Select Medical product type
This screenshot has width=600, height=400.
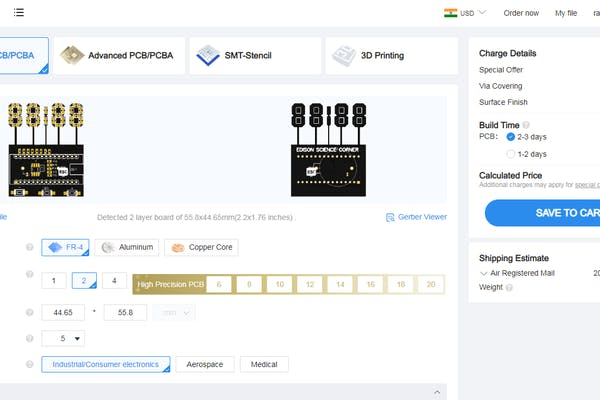coord(264,364)
